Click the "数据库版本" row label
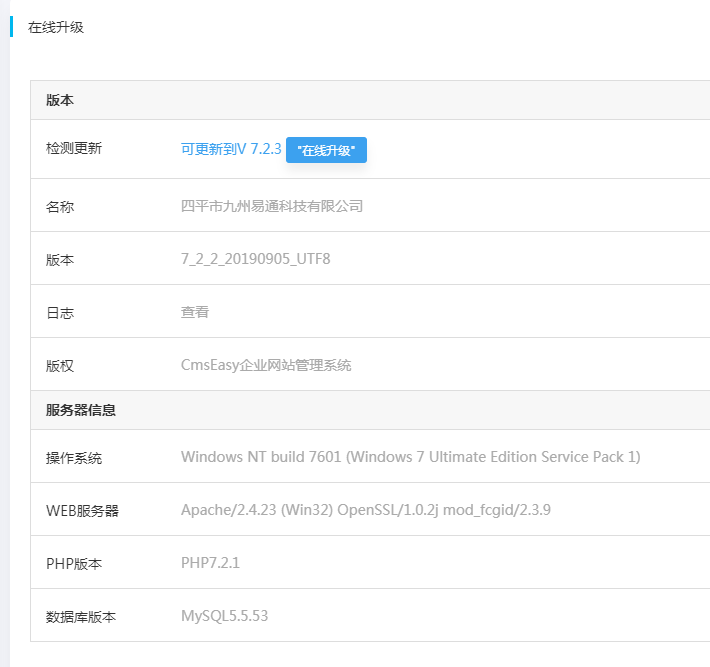The image size is (710, 667). pyautogui.click(x=81, y=617)
